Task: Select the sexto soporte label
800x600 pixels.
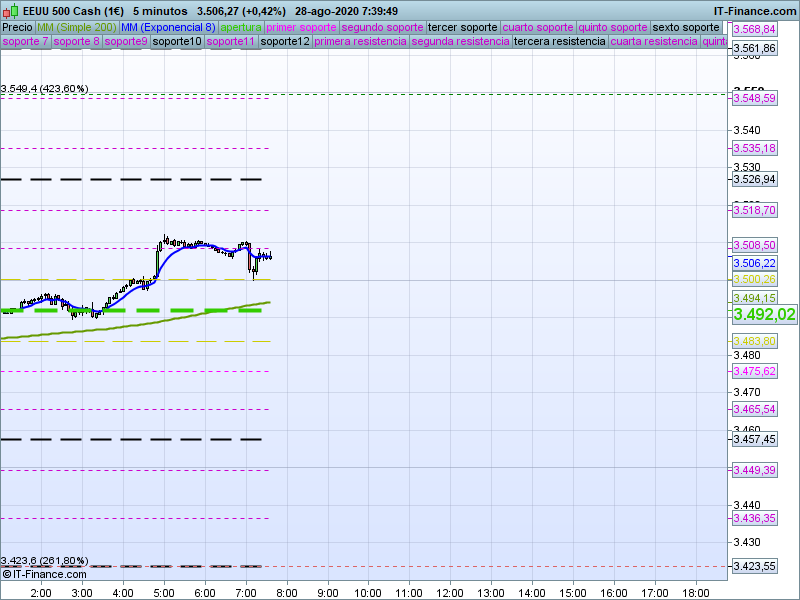Action: tap(686, 27)
